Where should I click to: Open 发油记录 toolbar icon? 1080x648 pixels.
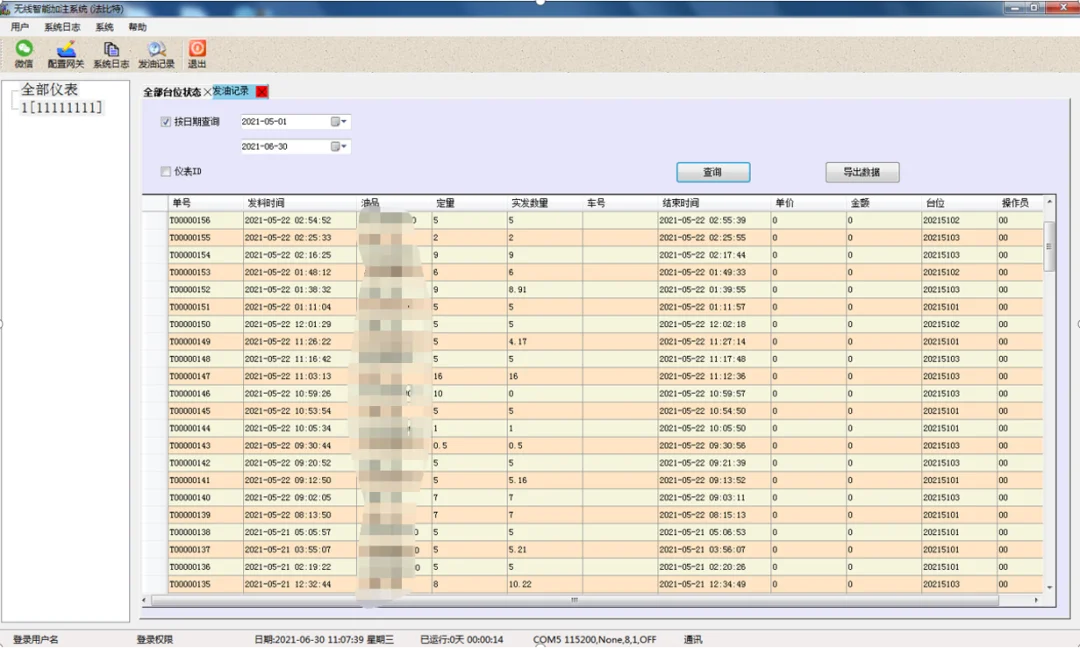pos(156,54)
